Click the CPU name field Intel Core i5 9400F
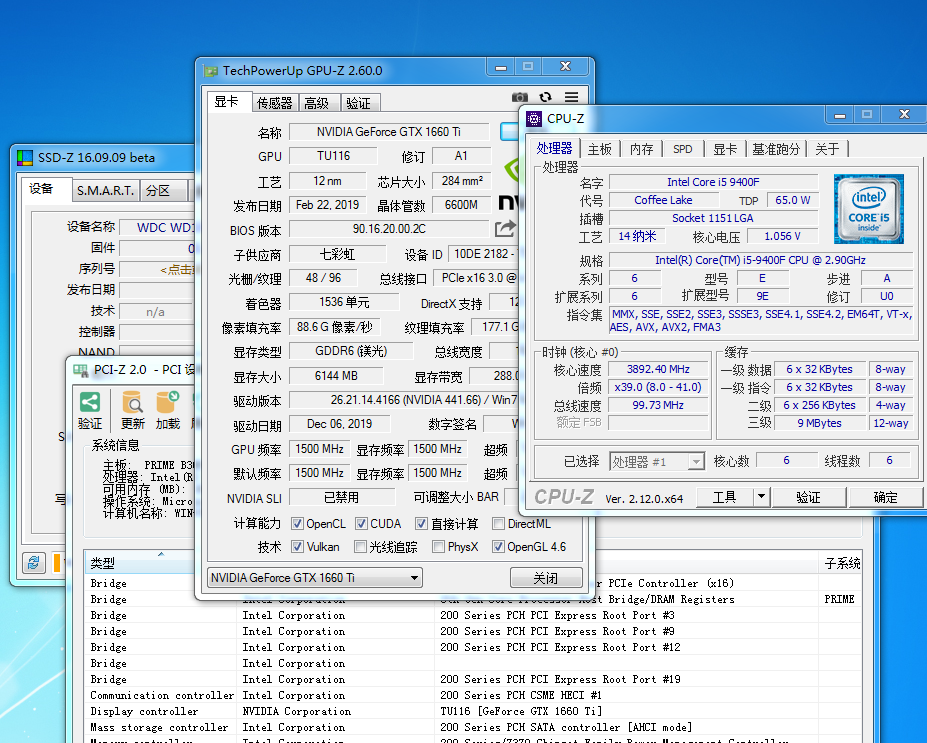The height and width of the screenshot is (743, 927). click(714, 182)
